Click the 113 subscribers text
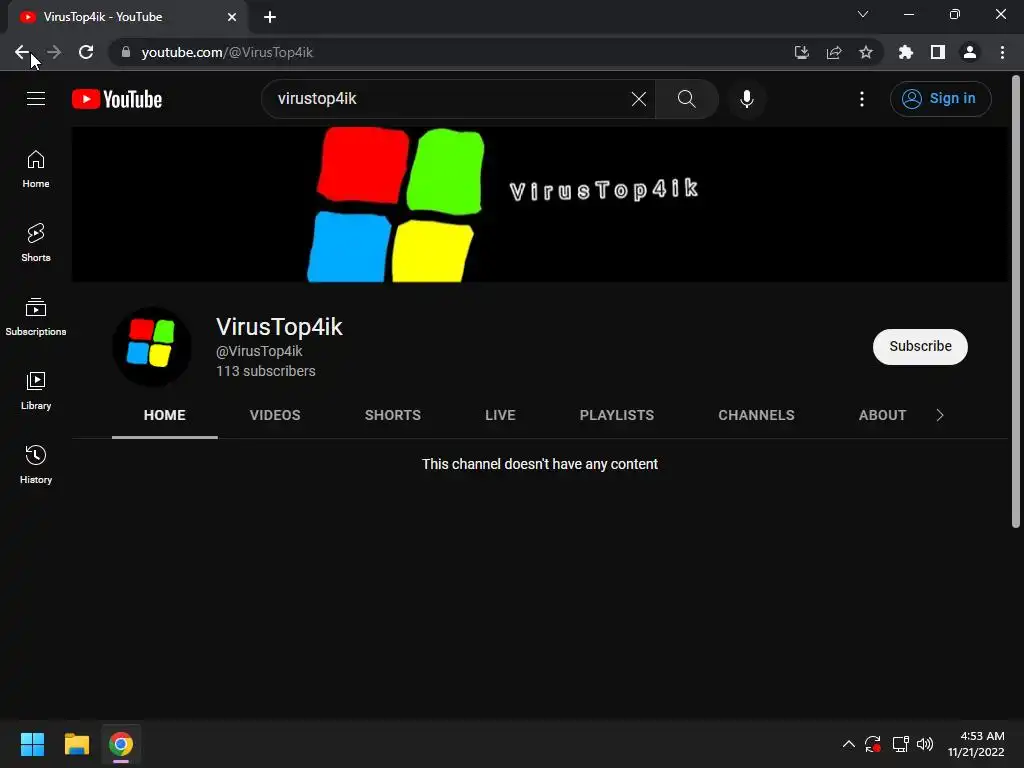 tap(266, 371)
